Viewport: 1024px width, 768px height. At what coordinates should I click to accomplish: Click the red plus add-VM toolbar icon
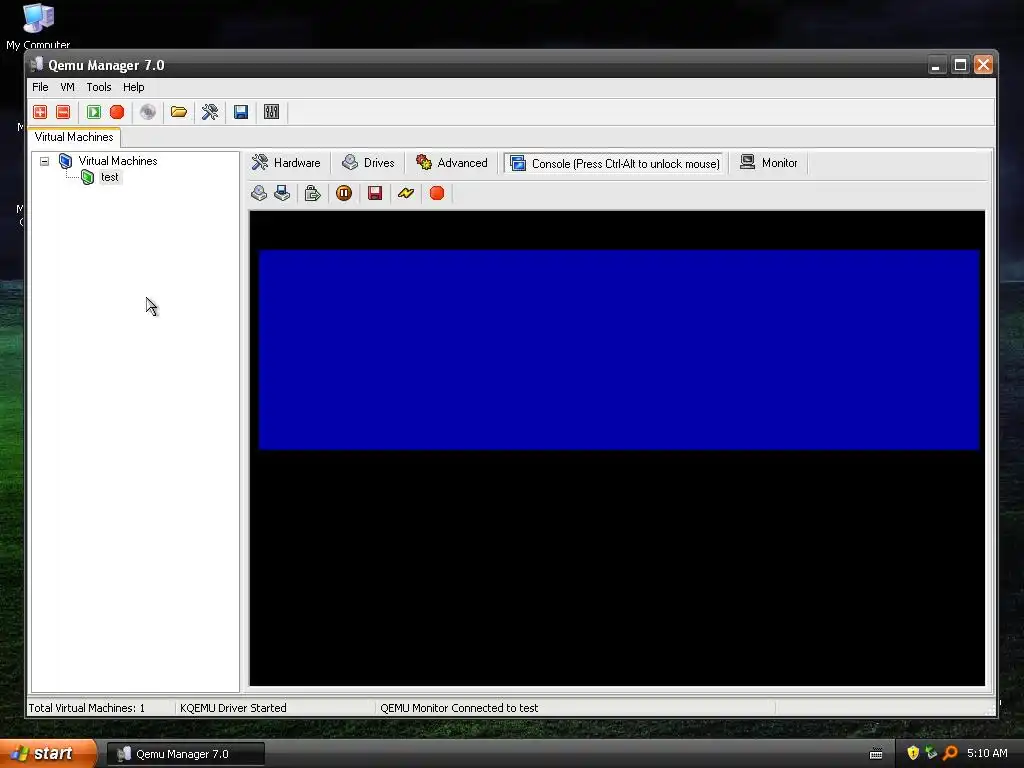[x=40, y=112]
